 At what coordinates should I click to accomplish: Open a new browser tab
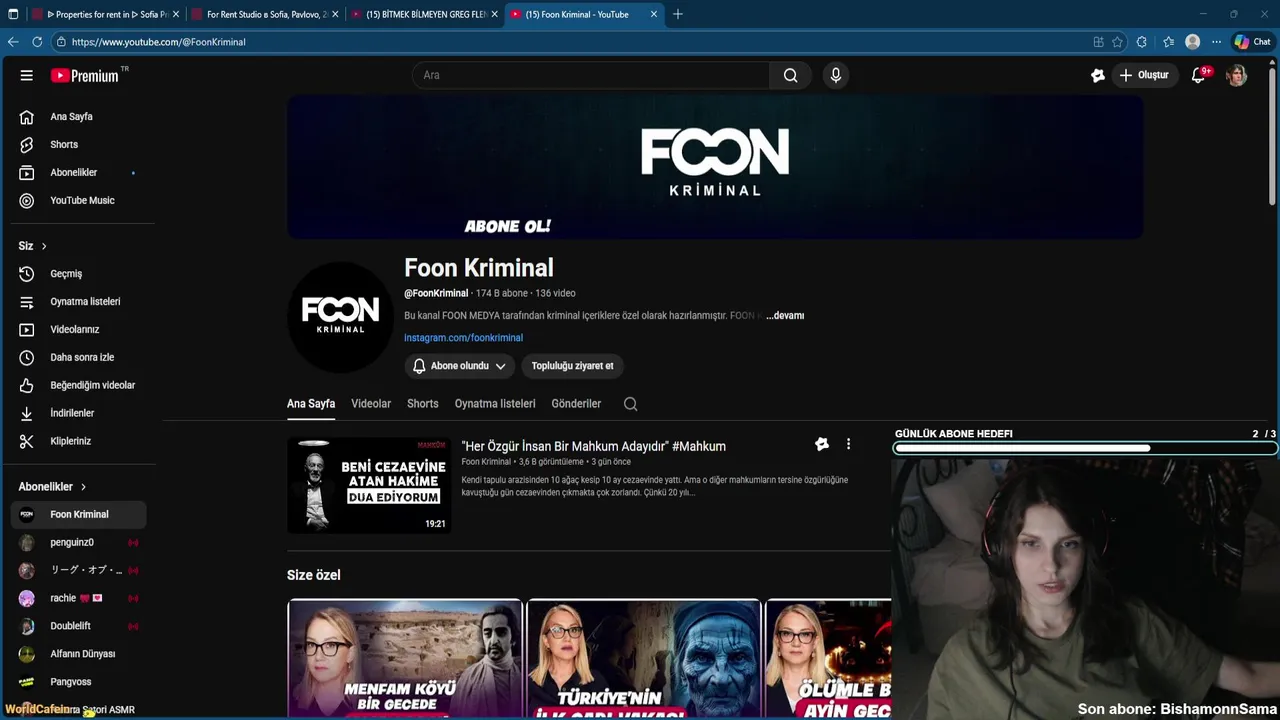click(x=677, y=14)
